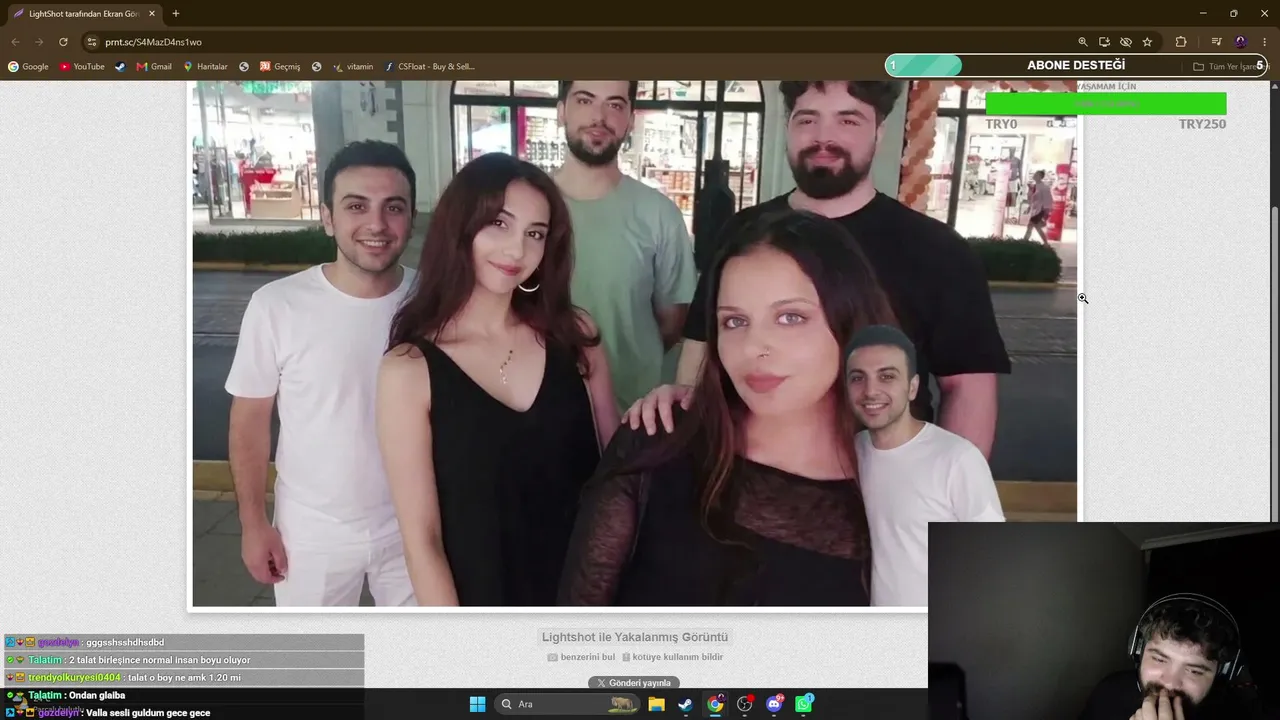Click the install app icon in address bar

(1104, 42)
